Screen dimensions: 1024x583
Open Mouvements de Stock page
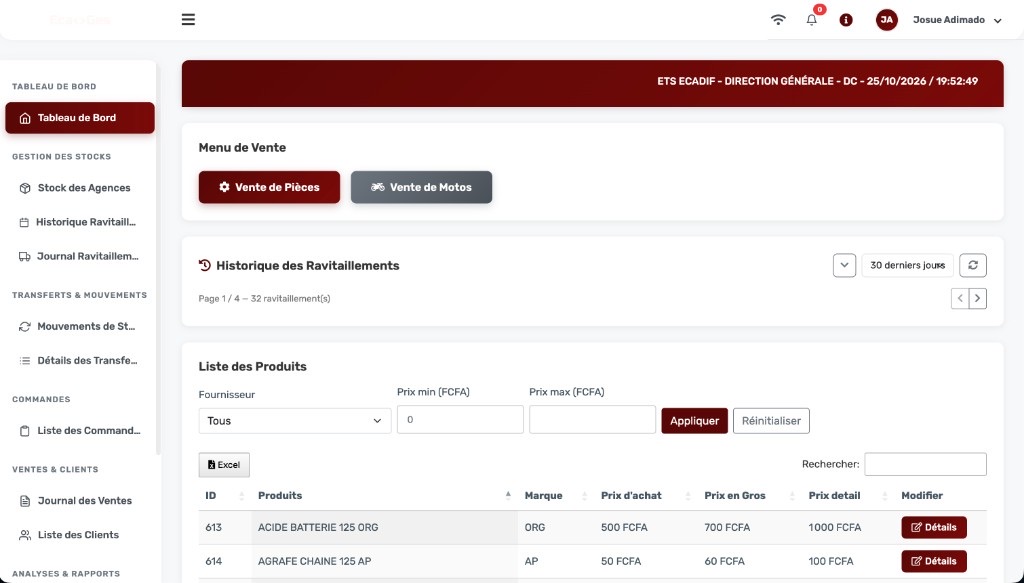click(x=80, y=326)
